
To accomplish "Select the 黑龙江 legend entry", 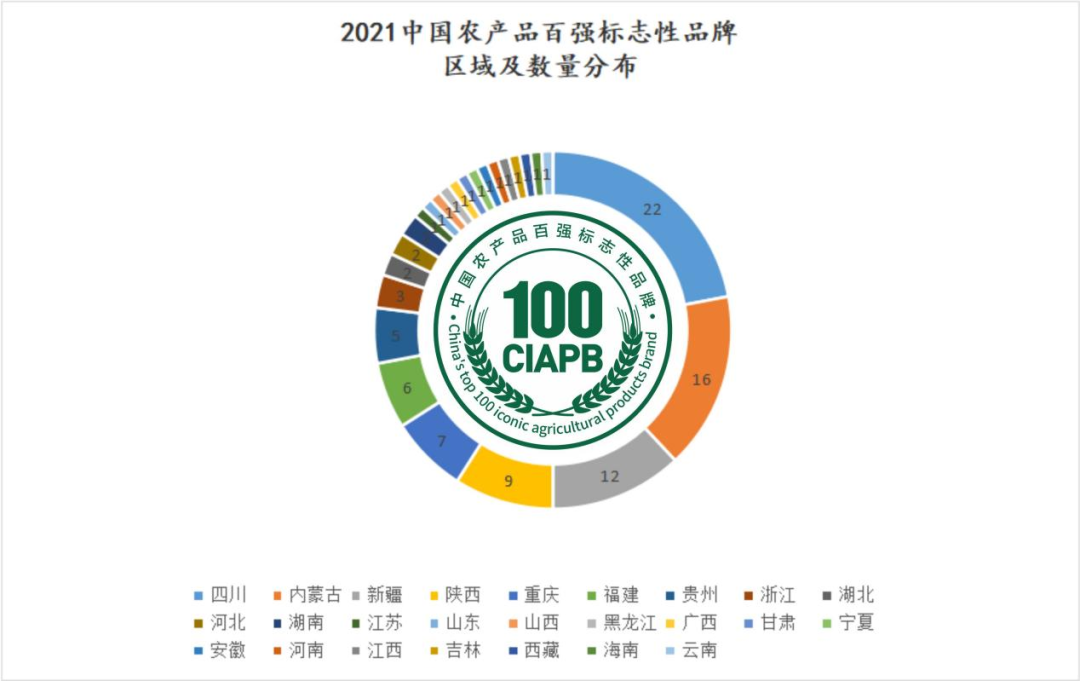I will [x=621, y=623].
